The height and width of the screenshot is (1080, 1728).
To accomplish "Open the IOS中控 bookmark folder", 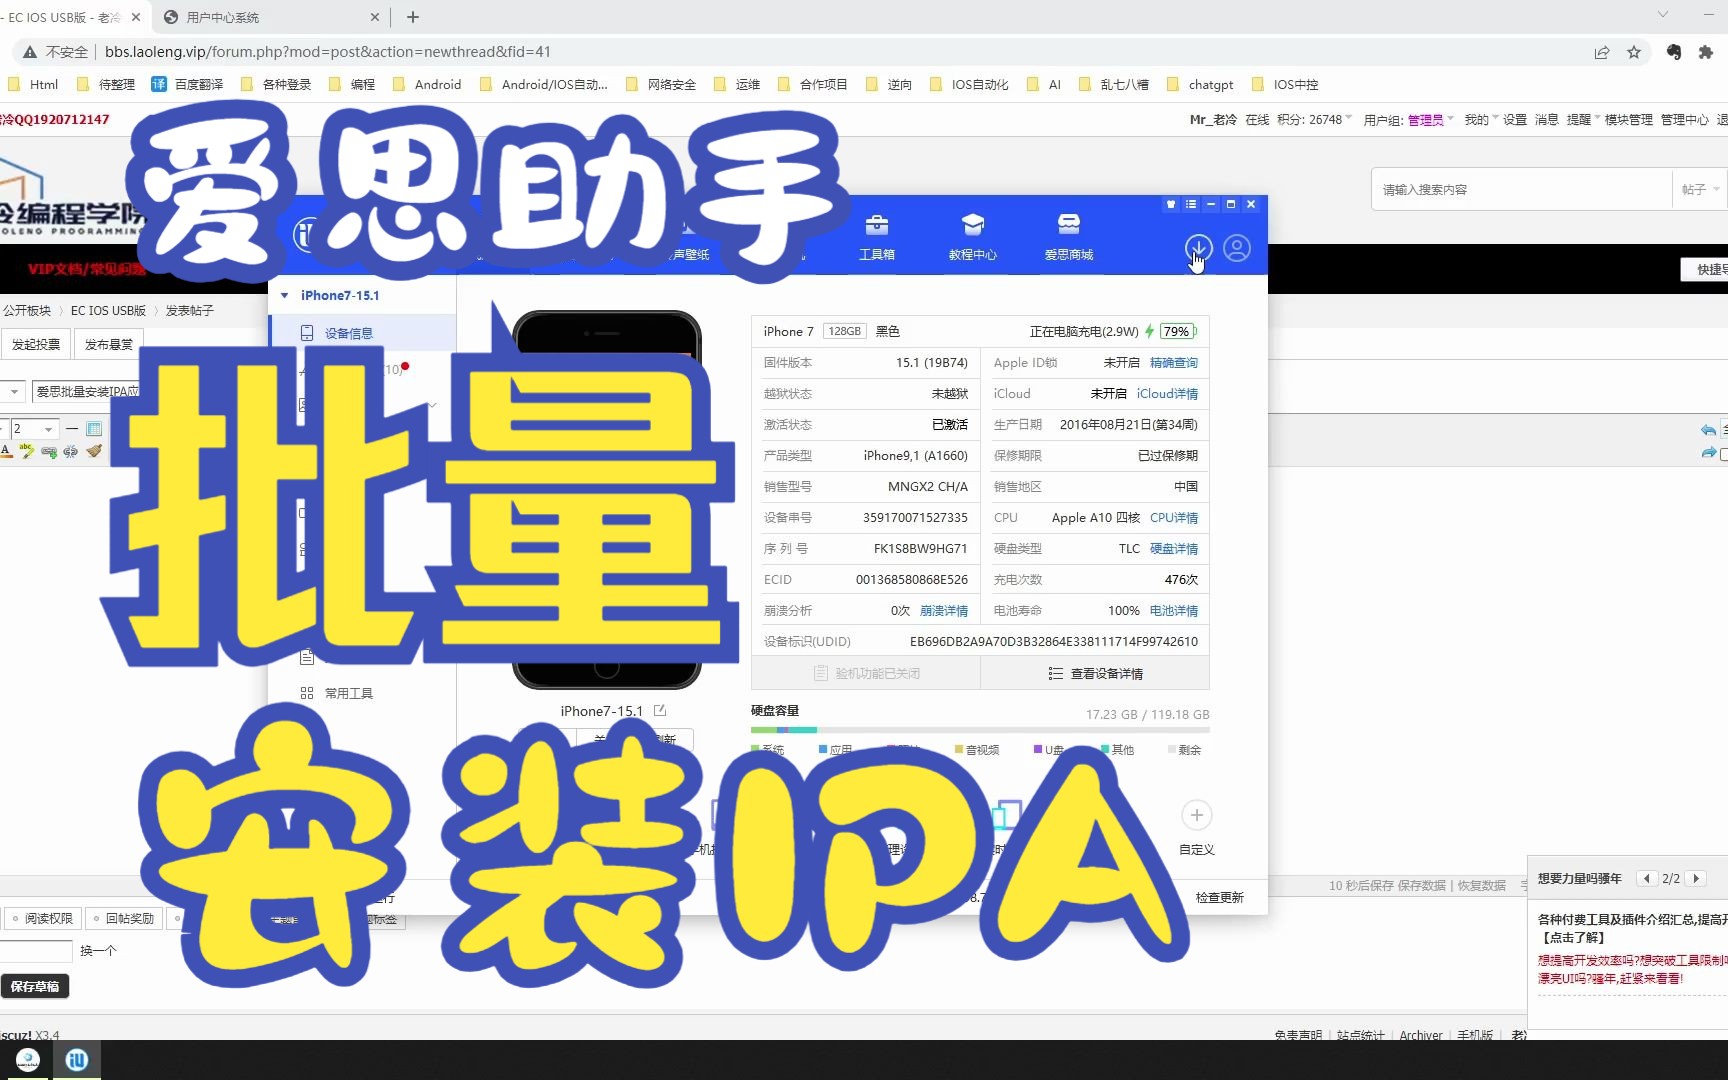I will 1285,85.
